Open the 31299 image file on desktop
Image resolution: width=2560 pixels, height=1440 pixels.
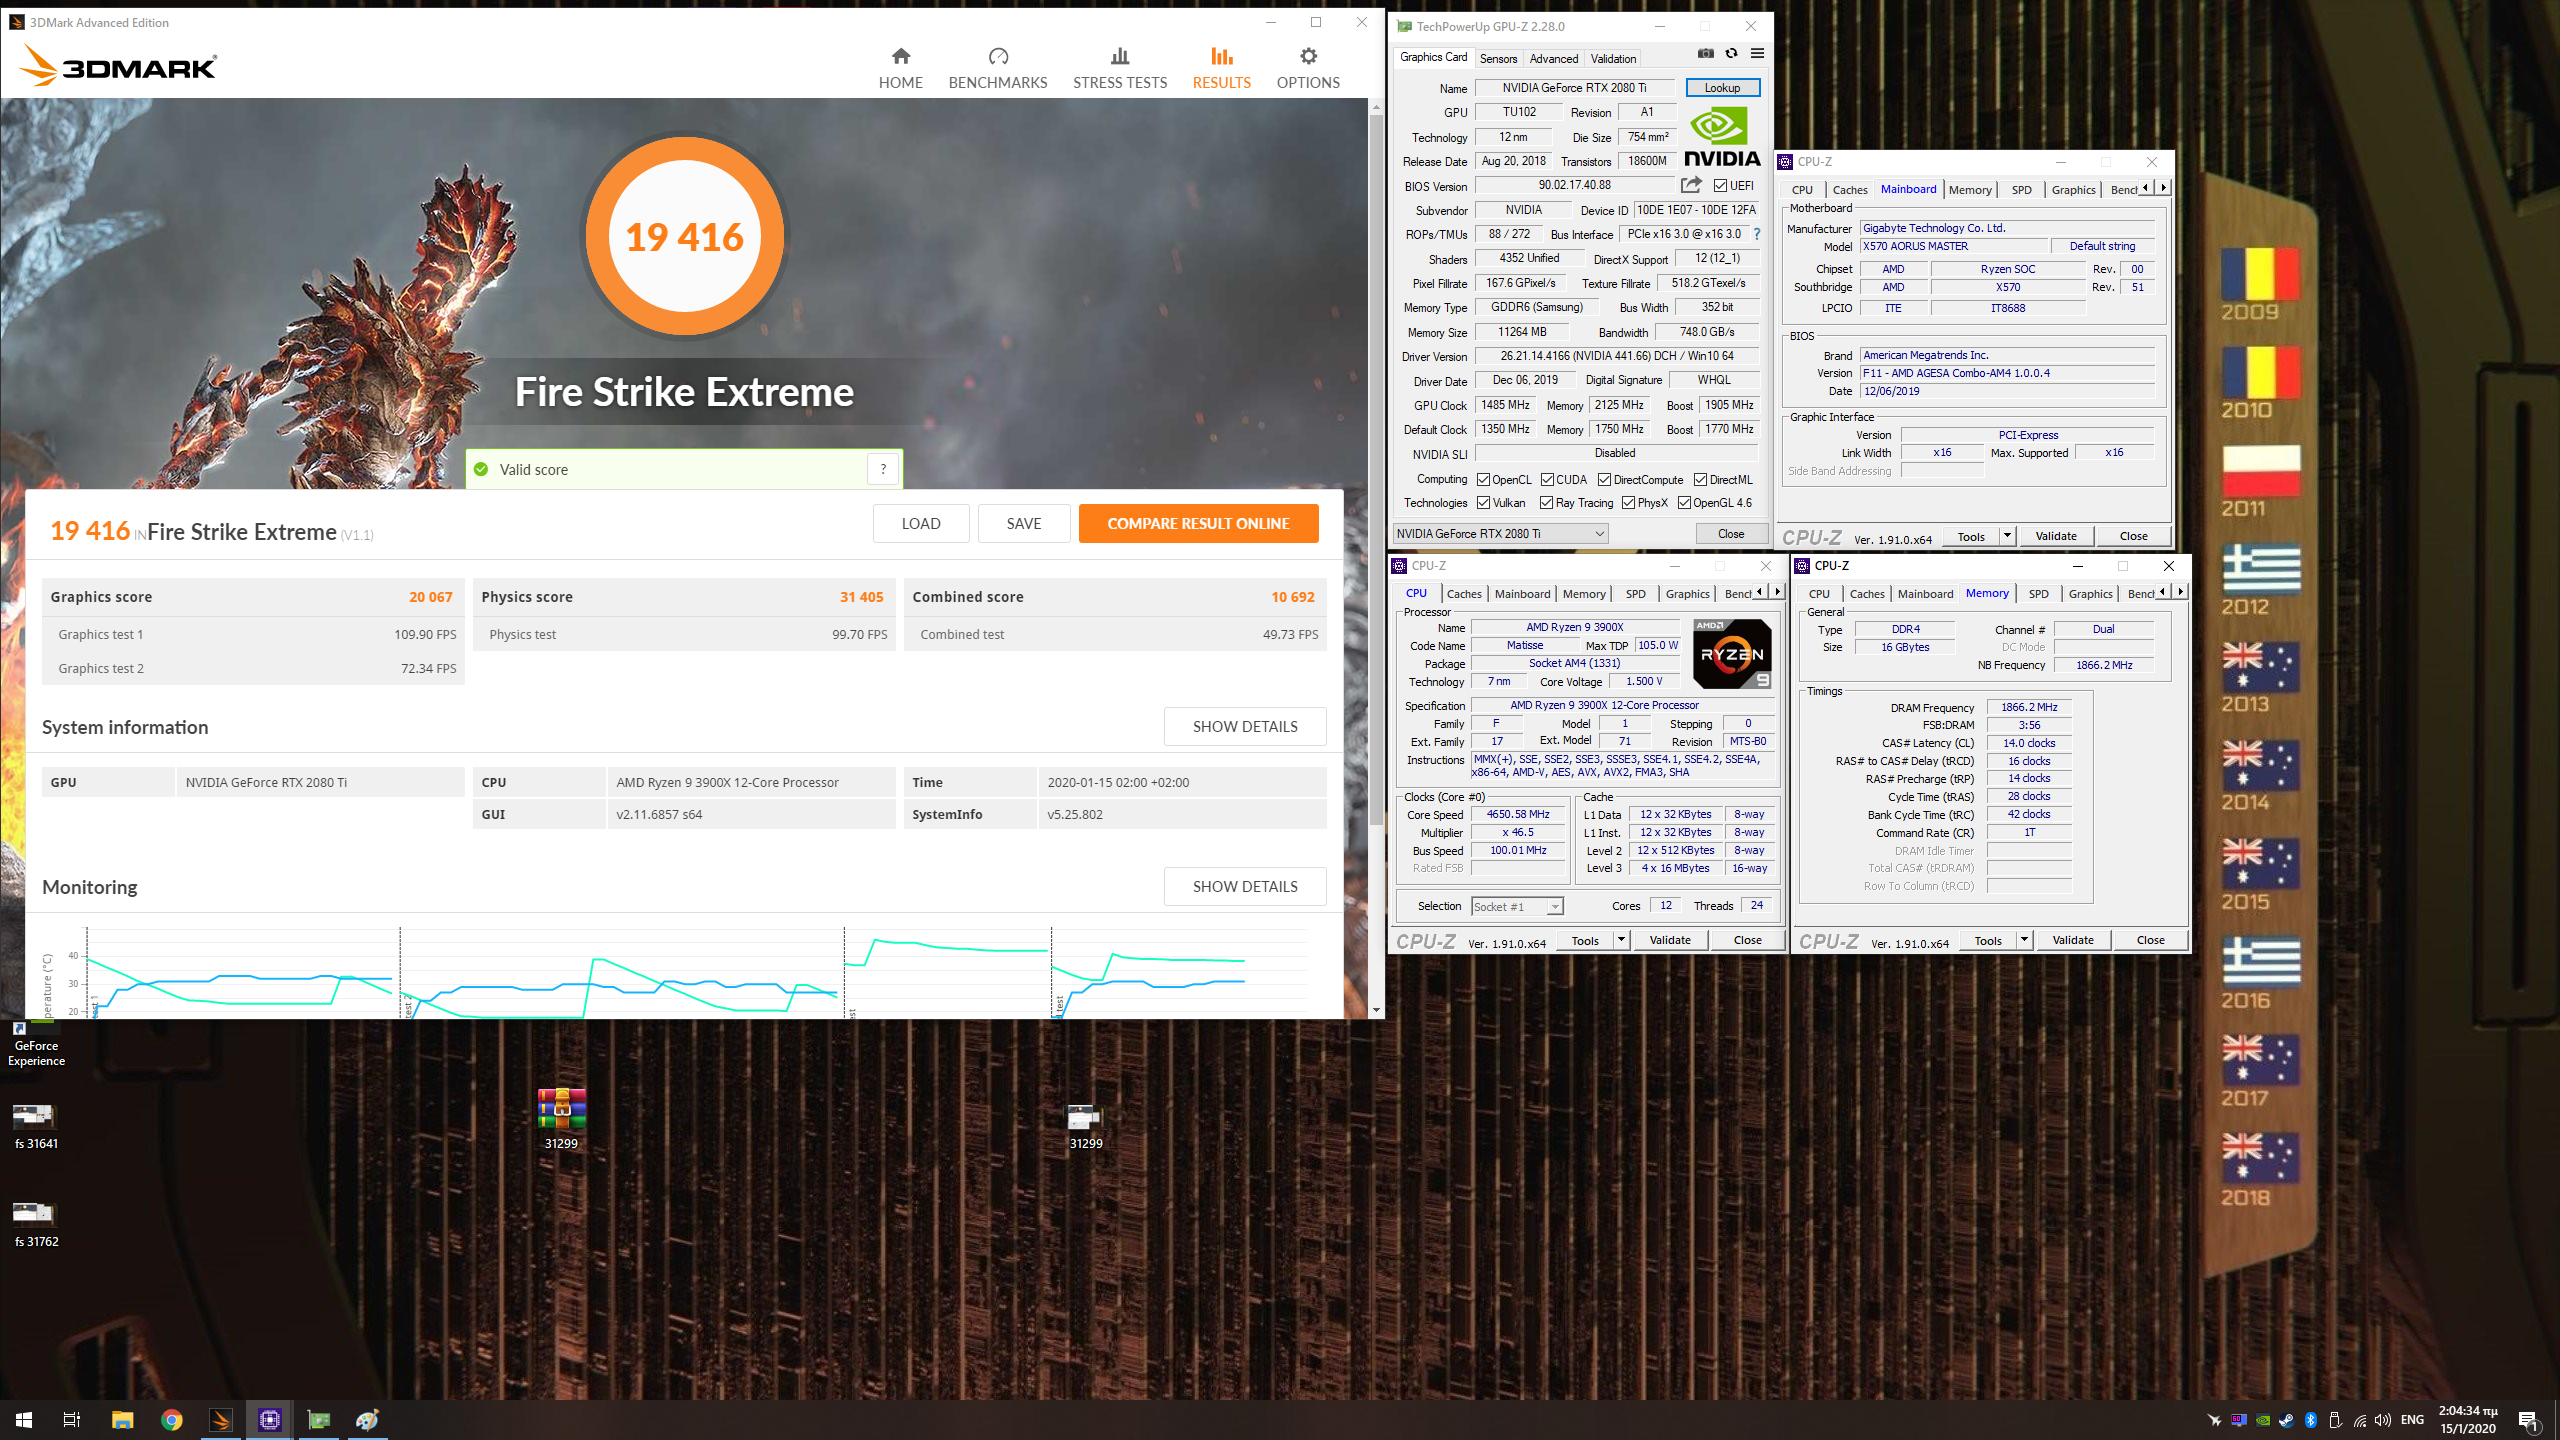tap(1086, 1125)
